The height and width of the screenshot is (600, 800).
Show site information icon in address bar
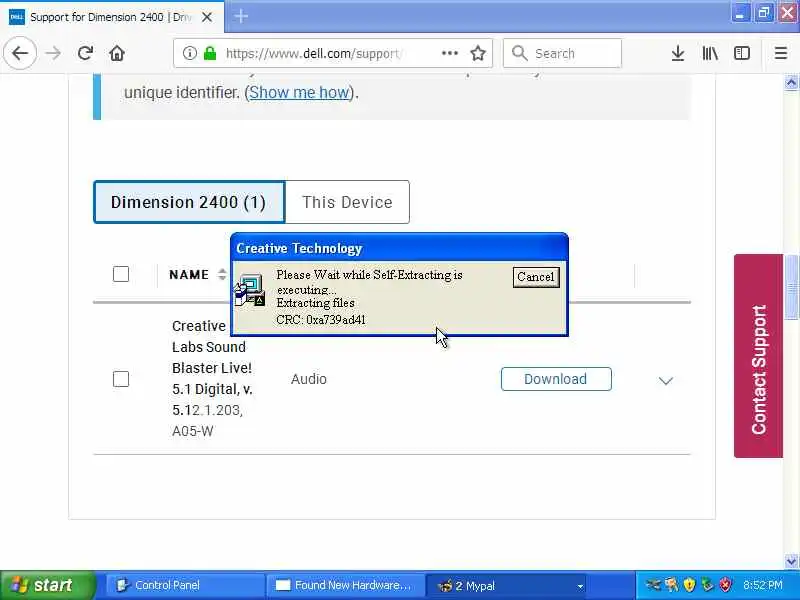(189, 53)
